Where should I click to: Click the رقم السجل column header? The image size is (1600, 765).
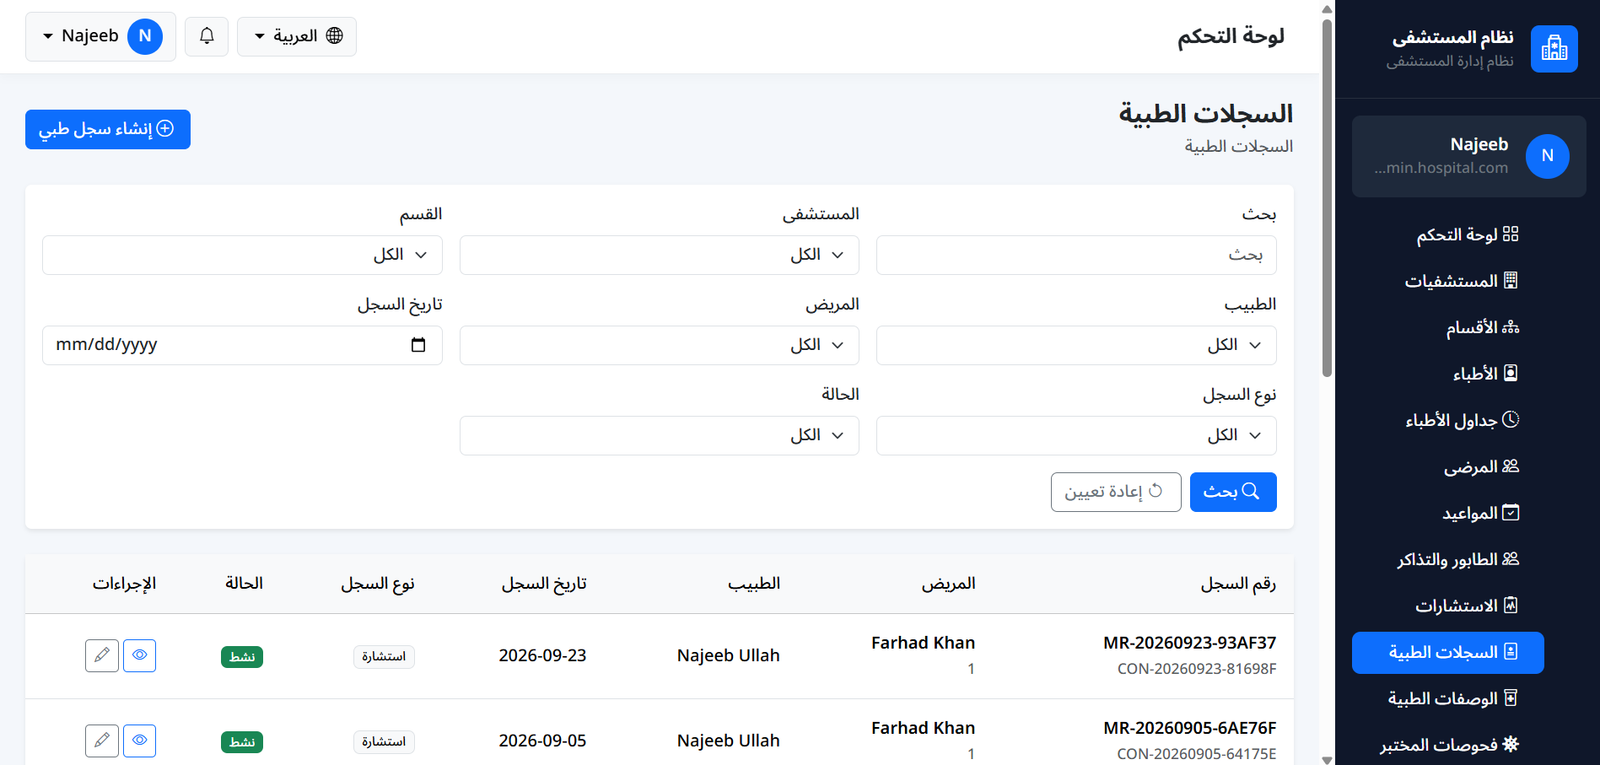point(1238,584)
